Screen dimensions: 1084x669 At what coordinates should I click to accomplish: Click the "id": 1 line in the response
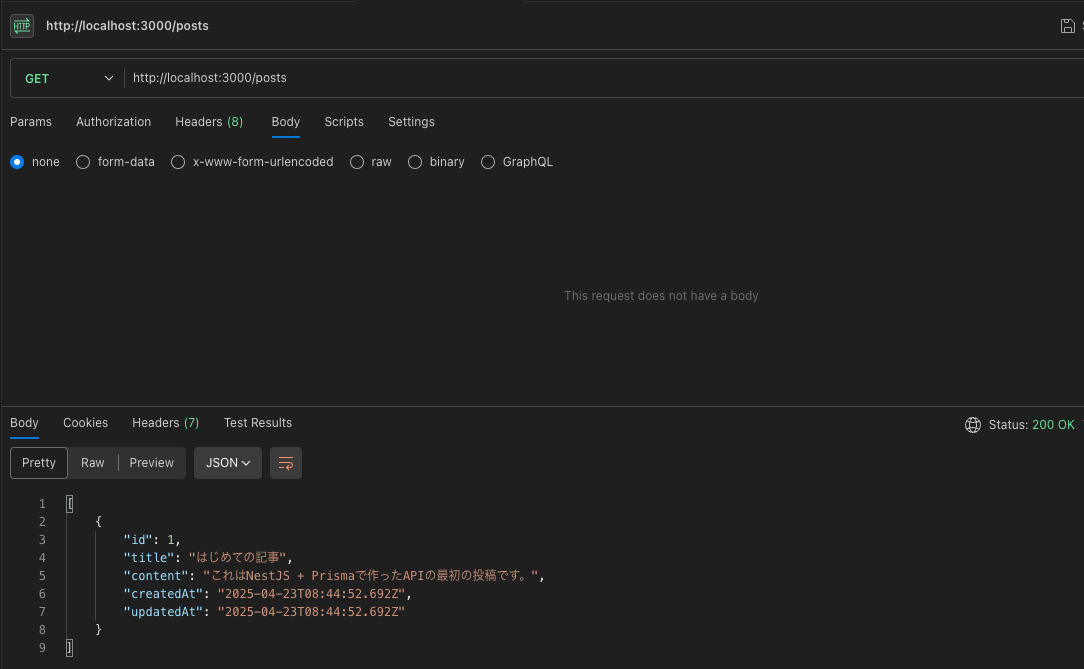pyautogui.click(x=151, y=540)
